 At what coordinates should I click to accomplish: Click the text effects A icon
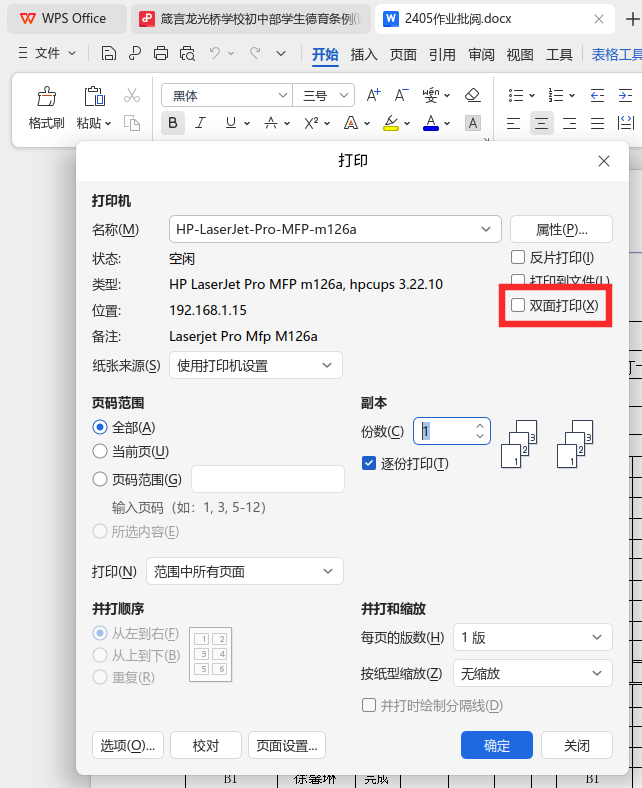click(351, 123)
